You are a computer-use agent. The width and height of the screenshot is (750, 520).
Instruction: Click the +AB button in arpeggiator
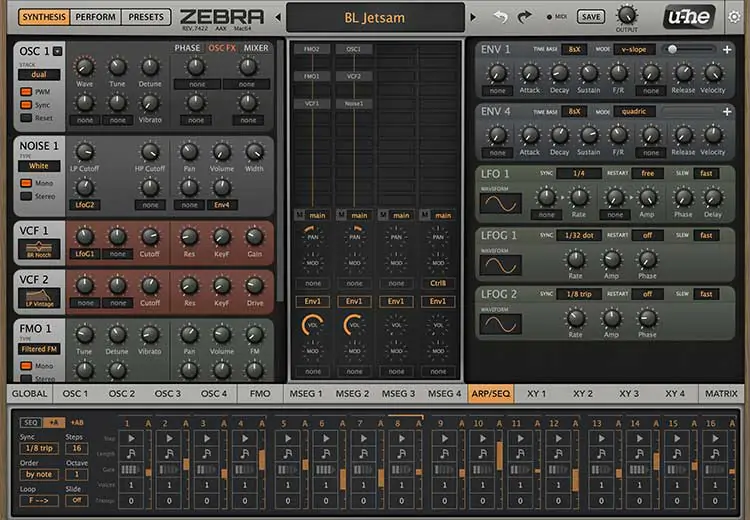pyautogui.click(x=77, y=422)
